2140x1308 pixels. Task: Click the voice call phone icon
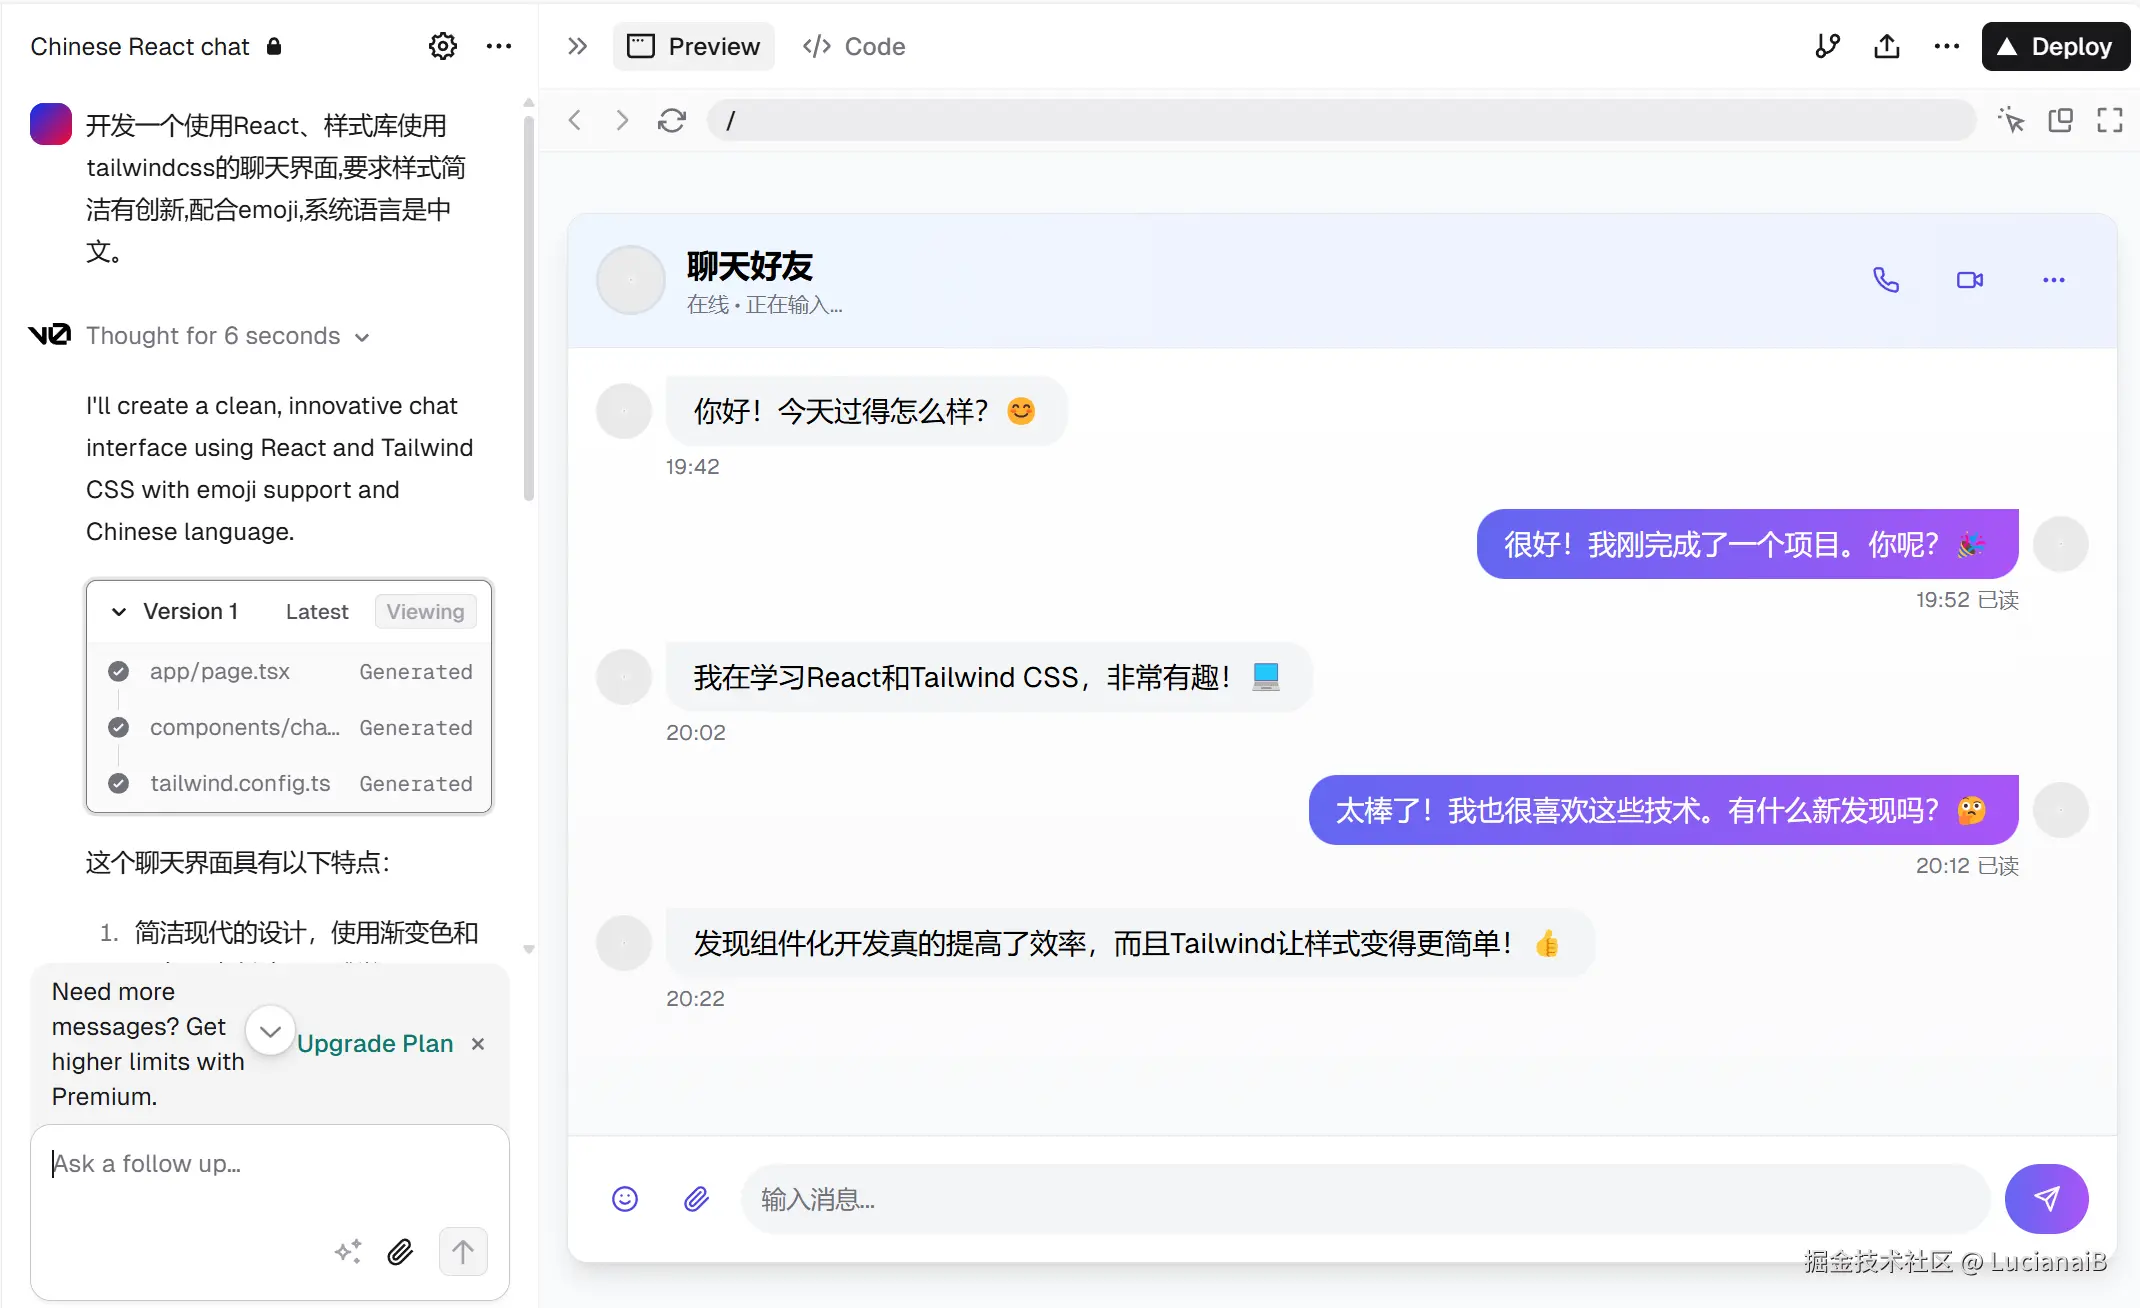tap(1885, 280)
